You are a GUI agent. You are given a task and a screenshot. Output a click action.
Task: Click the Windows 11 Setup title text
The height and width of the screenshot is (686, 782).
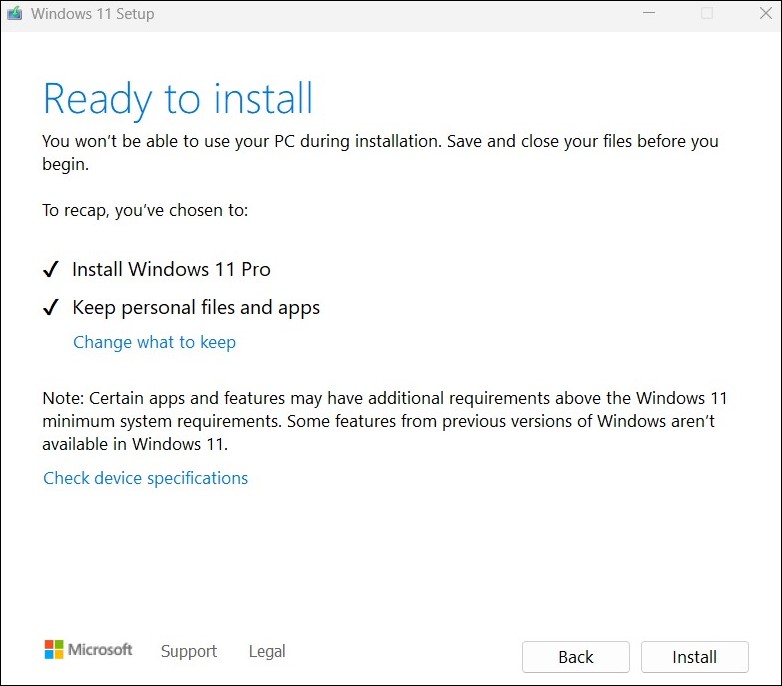point(93,15)
